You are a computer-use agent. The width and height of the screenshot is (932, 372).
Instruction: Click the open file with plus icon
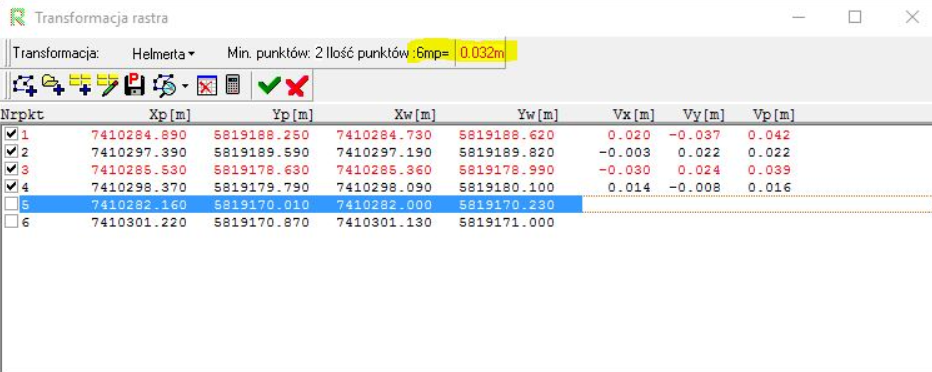click(x=53, y=86)
